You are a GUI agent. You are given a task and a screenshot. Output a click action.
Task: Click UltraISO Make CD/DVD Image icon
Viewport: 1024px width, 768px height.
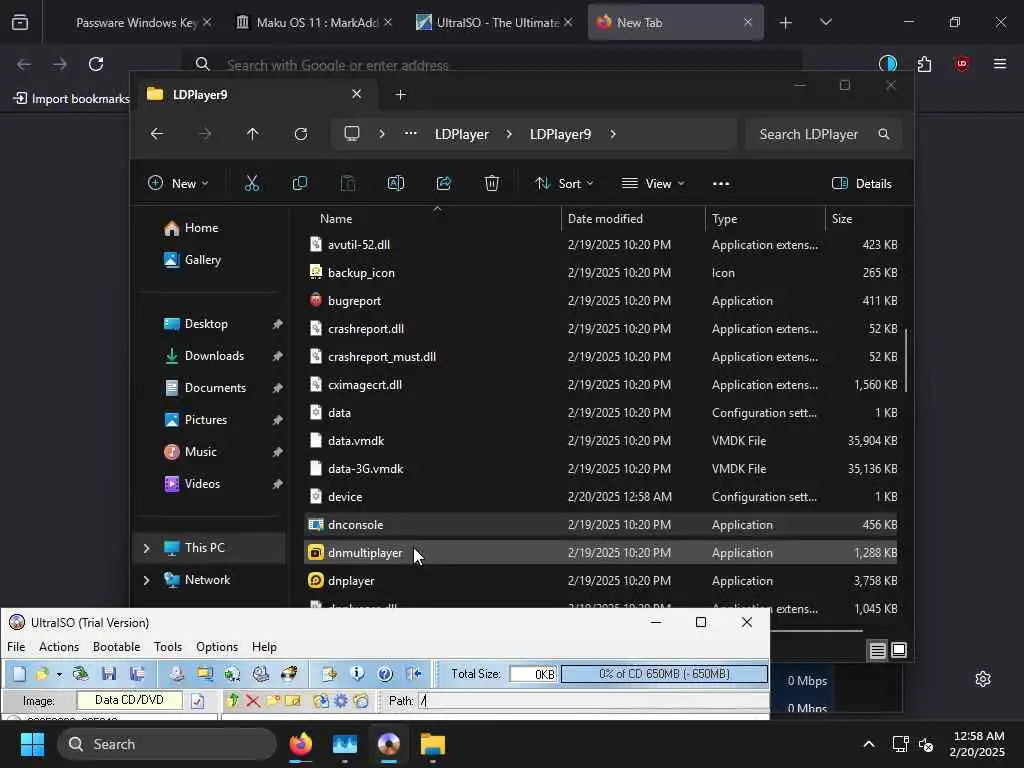pyautogui.click(x=177, y=673)
